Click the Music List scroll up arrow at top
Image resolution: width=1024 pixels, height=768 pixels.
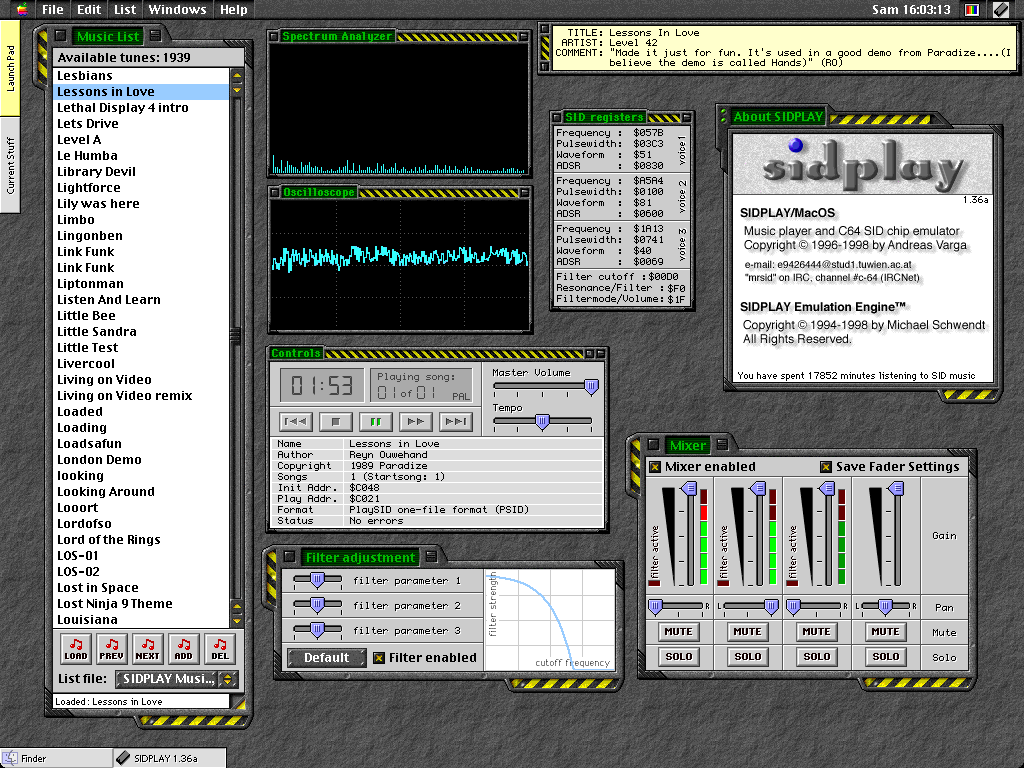[x=237, y=76]
